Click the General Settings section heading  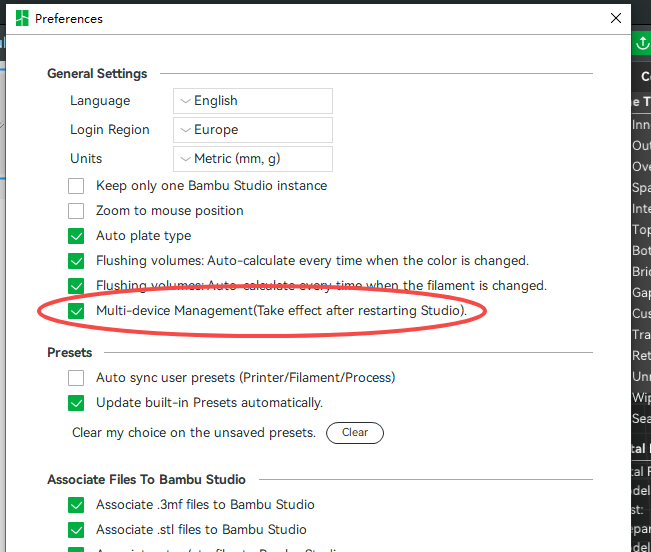pyautogui.click(x=97, y=73)
